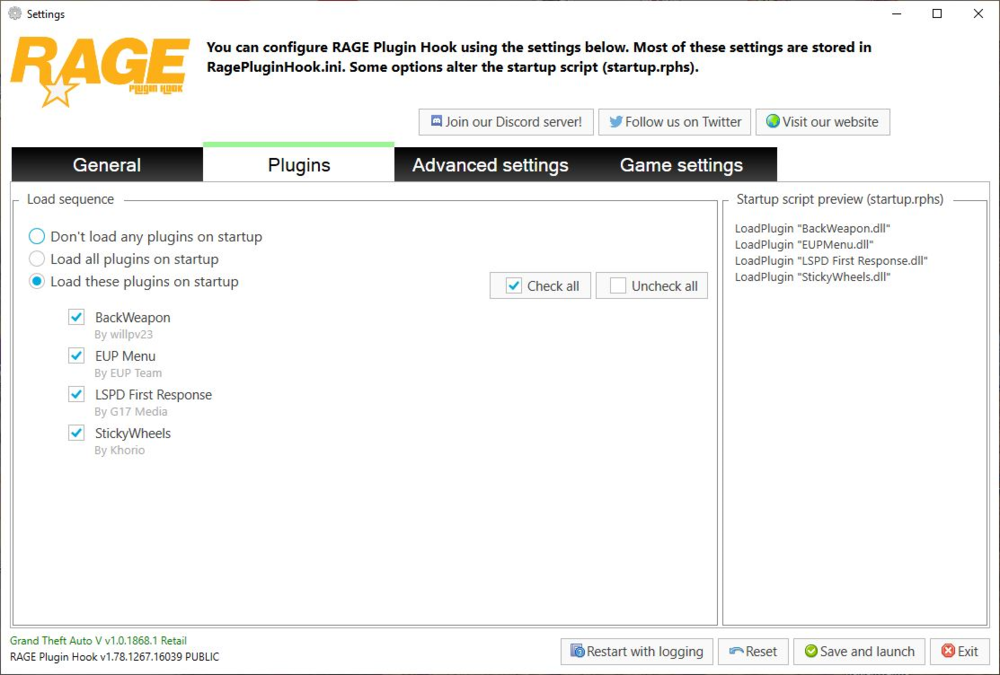This screenshot has width=1000, height=675.
Task: Select Don't load any plugins on startup
Action: click(37, 237)
